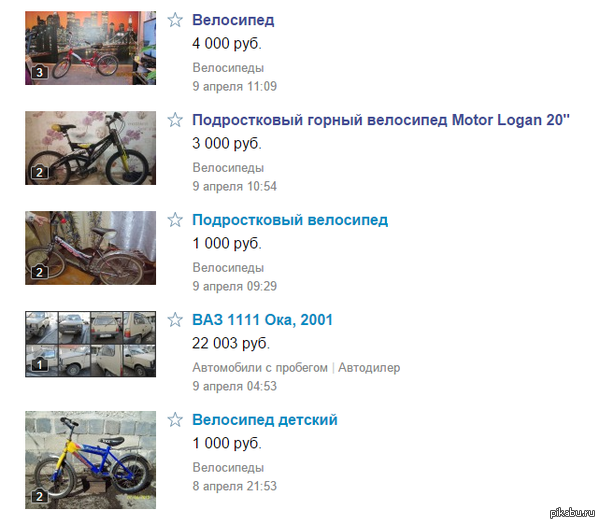Open the Подростковый велосипед listing link
The image size is (600, 524).
coord(290,220)
